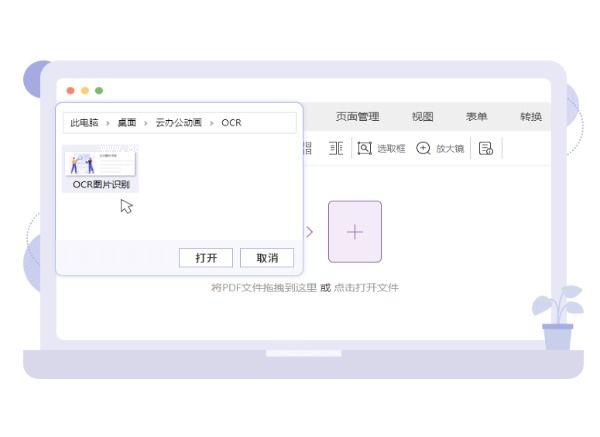Viewport: 600px width, 437px height.
Task: Switch to the 视图 tab
Action: [422, 117]
